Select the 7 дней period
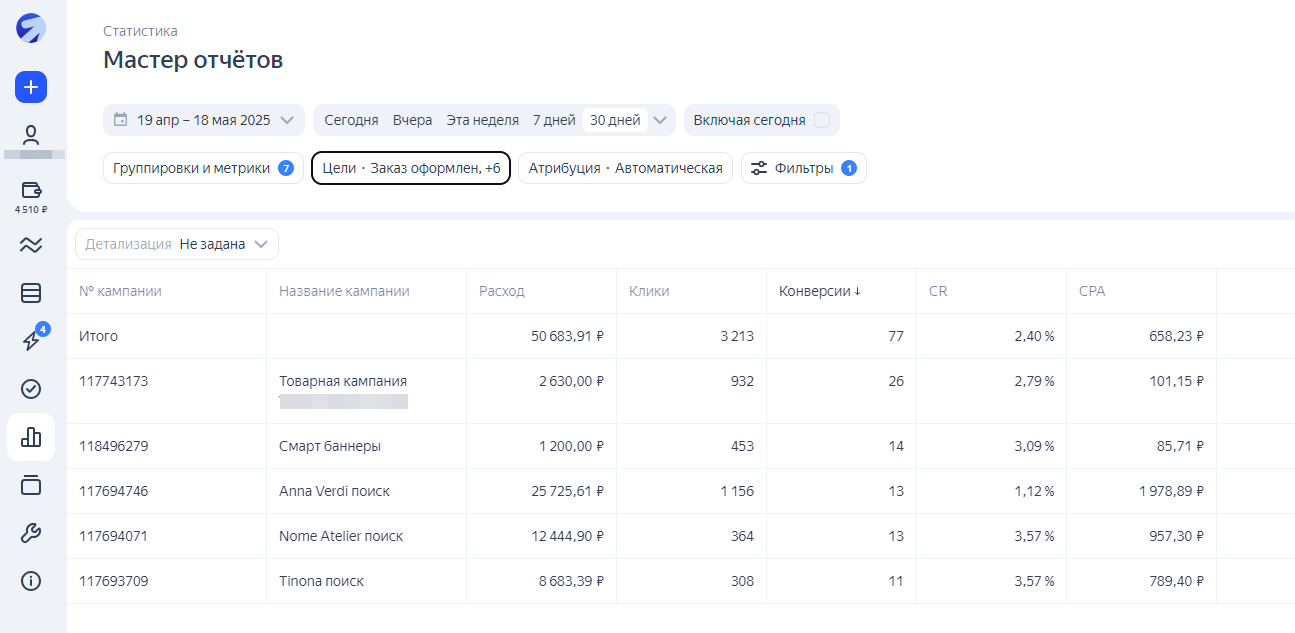Image resolution: width=1295 pixels, height=633 pixels. click(x=554, y=120)
